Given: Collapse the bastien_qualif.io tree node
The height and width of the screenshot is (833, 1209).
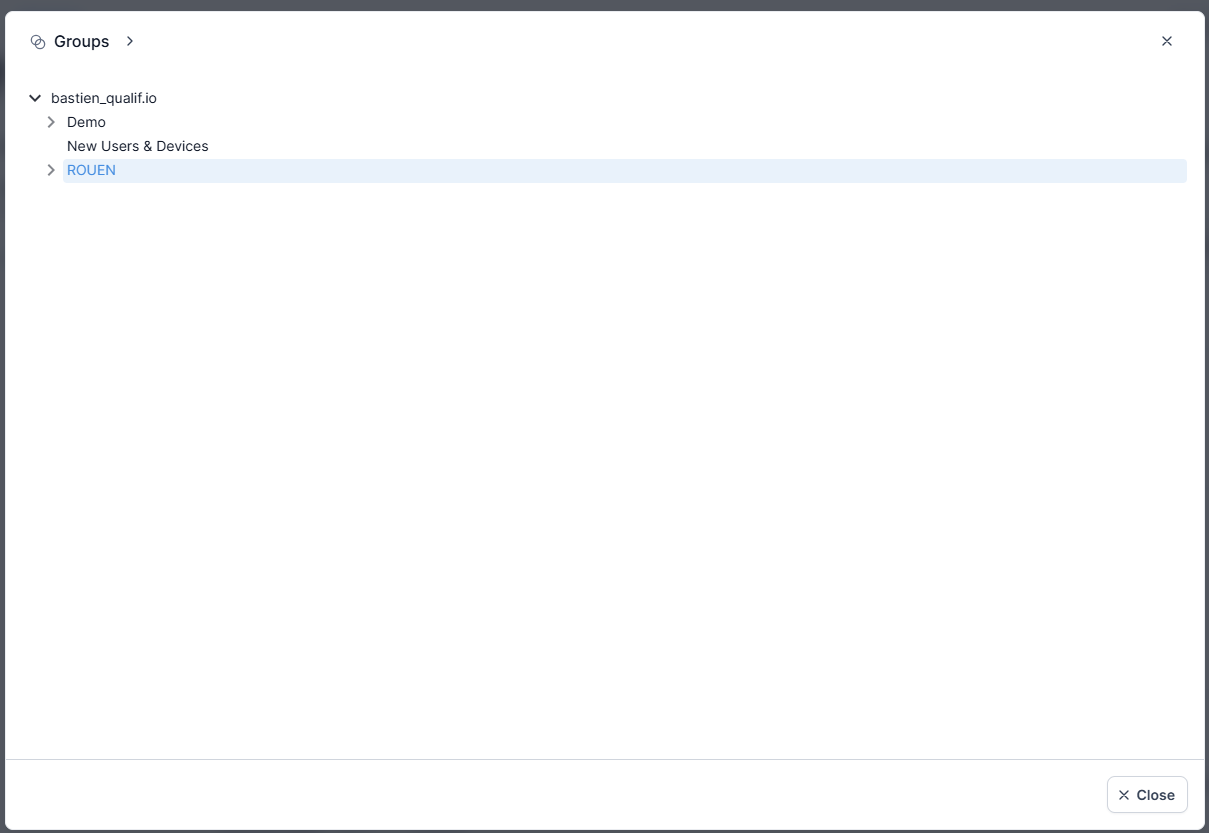Looking at the screenshot, I should pos(35,98).
